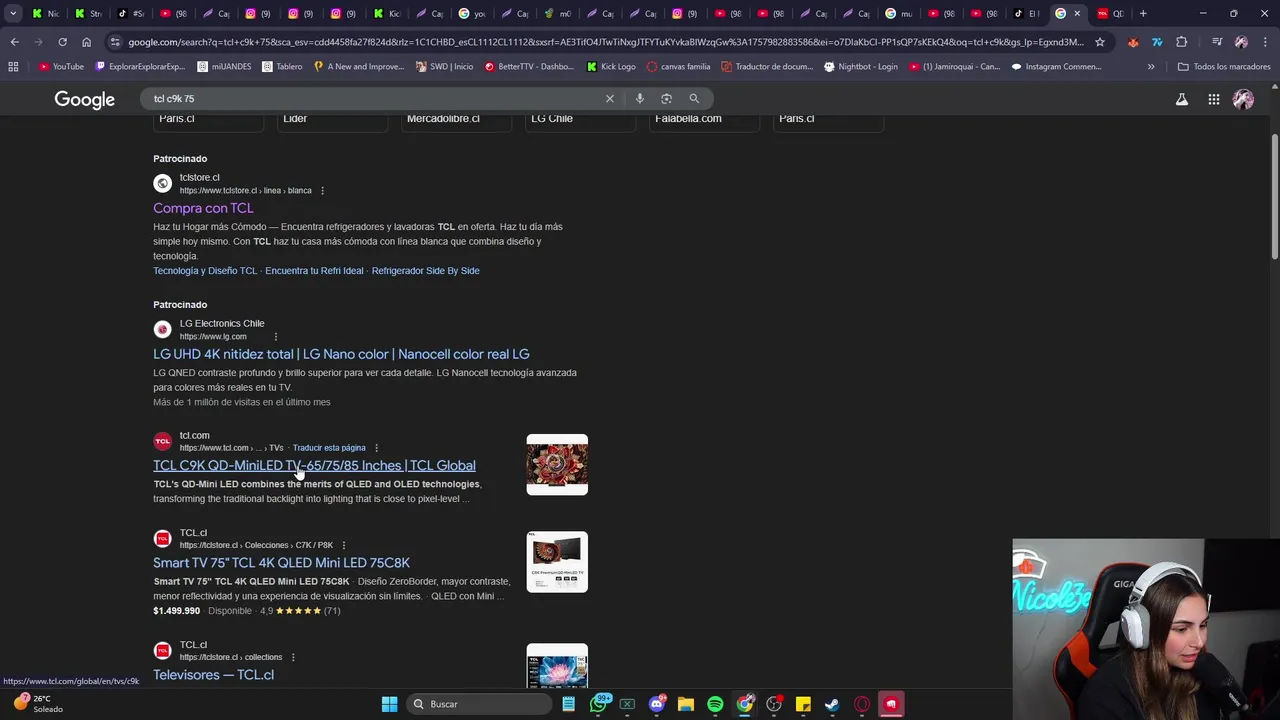Open Google apps grid
Image resolution: width=1280 pixels, height=720 pixels.
[x=1213, y=99]
